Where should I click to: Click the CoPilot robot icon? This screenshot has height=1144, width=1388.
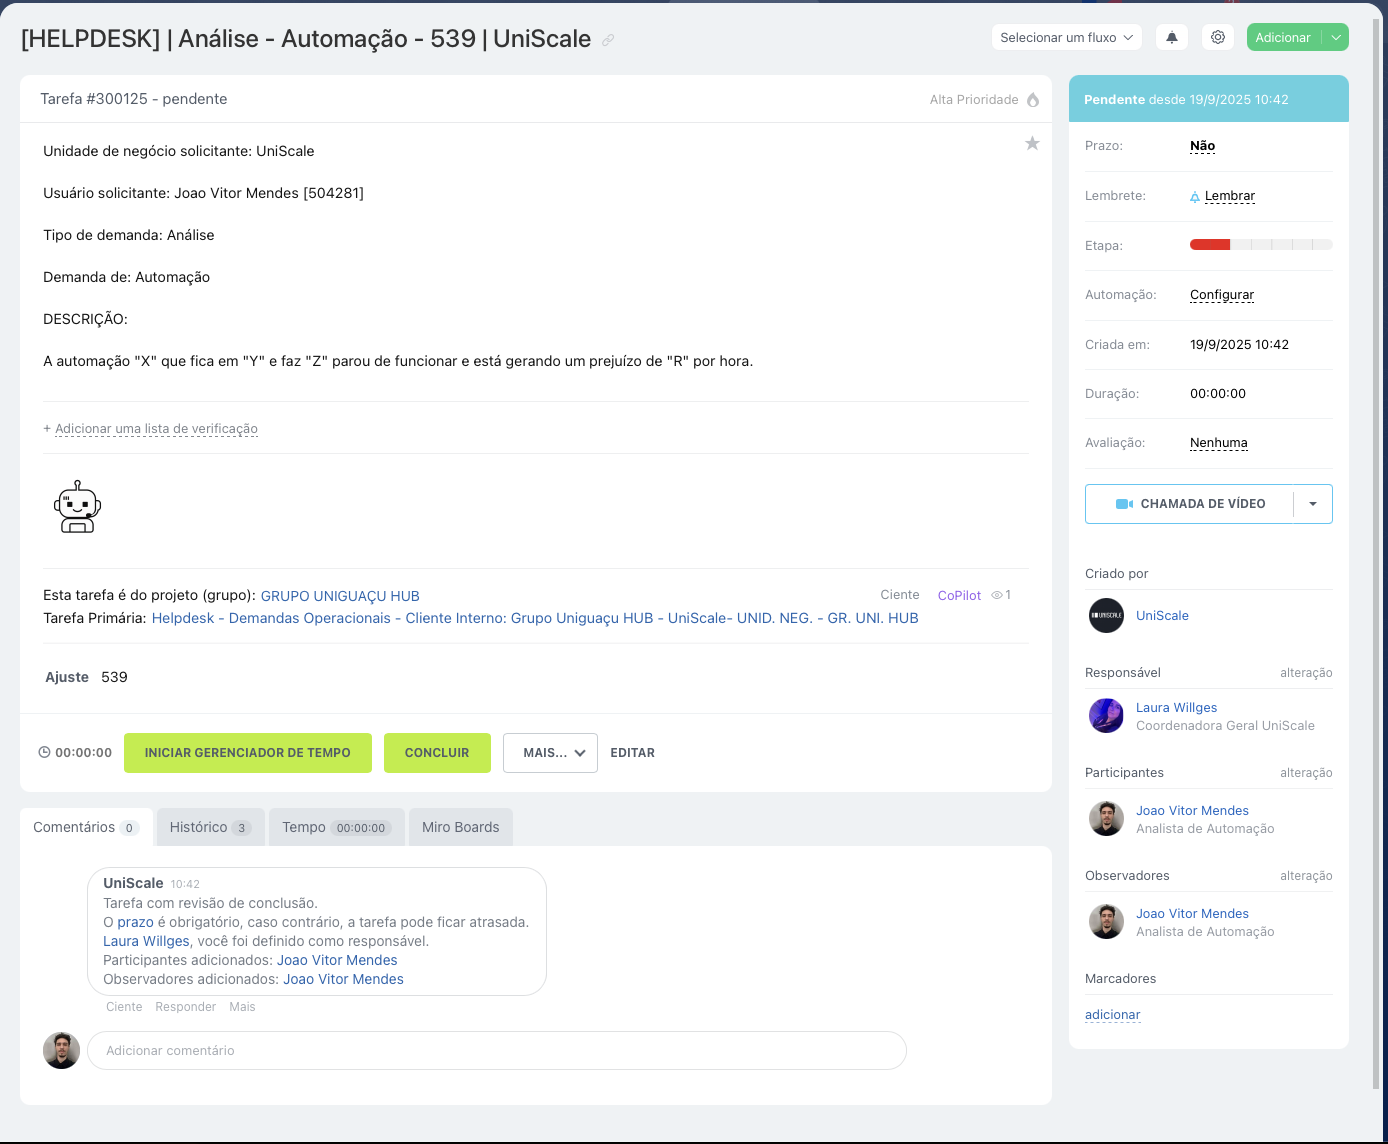[x=77, y=507]
